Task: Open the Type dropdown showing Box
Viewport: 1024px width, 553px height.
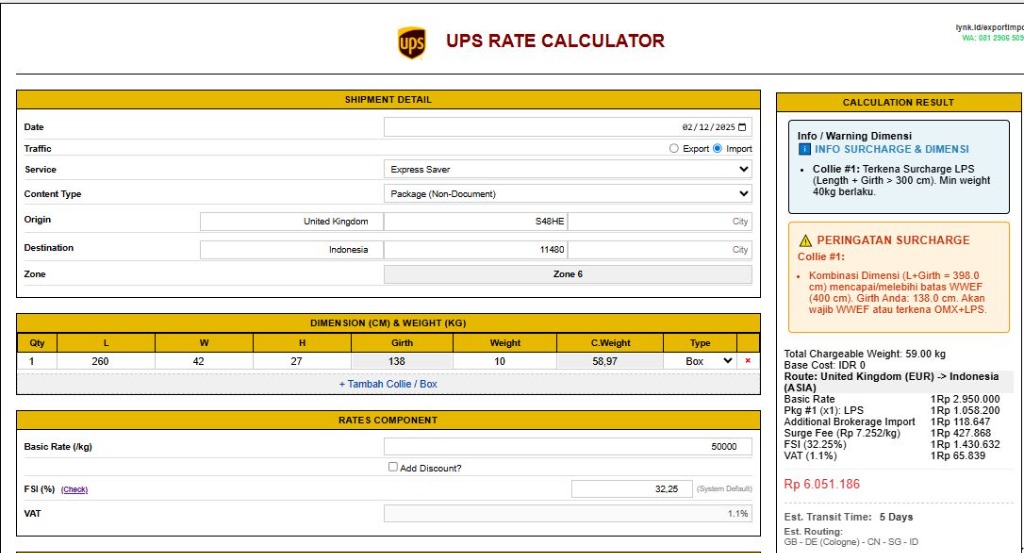Action: [708, 361]
